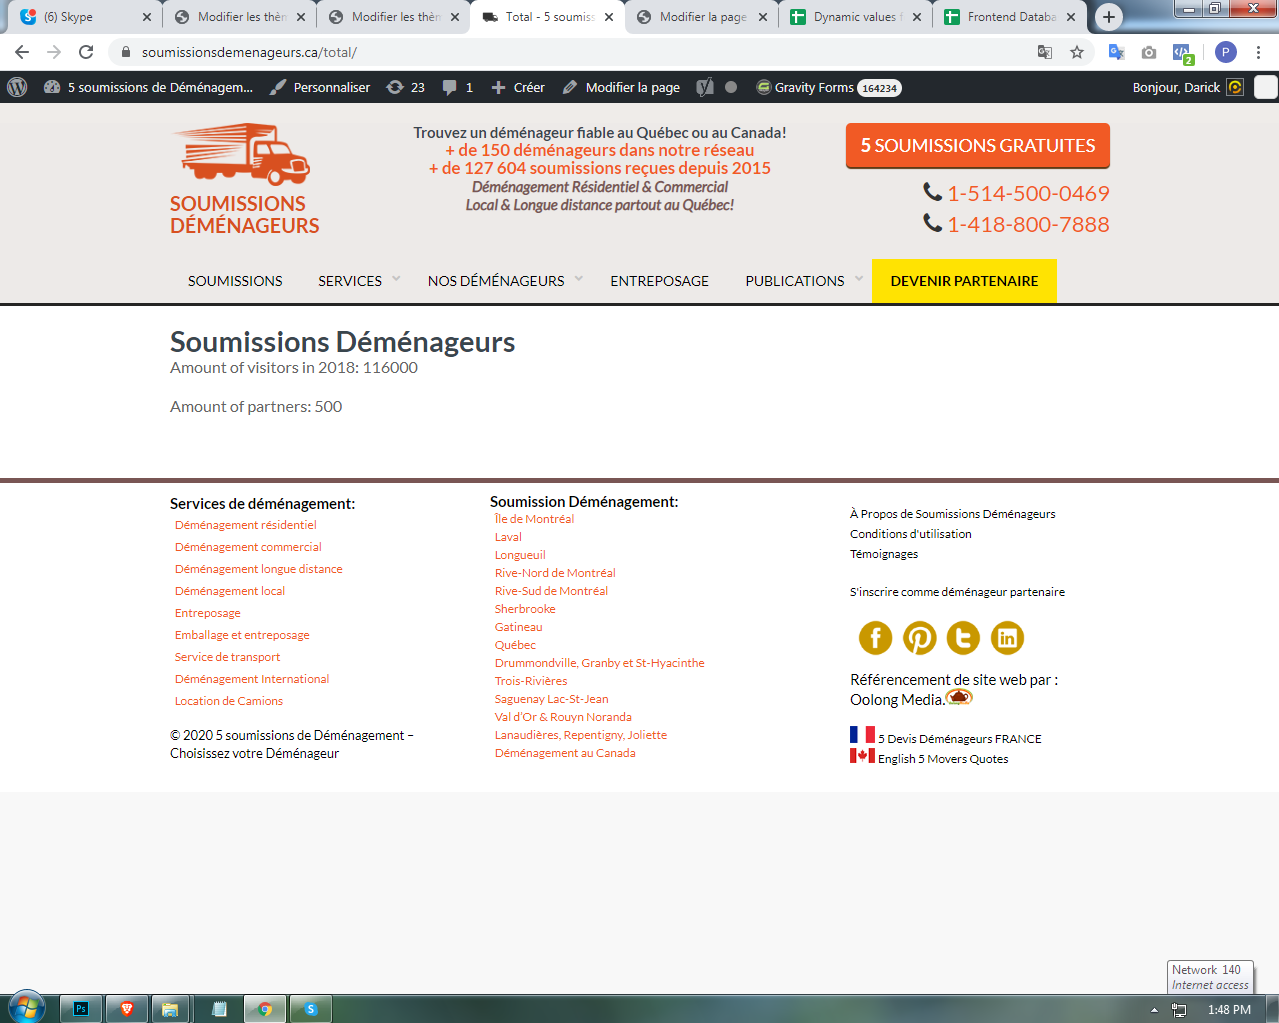Screen dimensions: 1279x1023
Task: Open Bonjour, Darick account menu
Action: pyautogui.click(x=1188, y=87)
